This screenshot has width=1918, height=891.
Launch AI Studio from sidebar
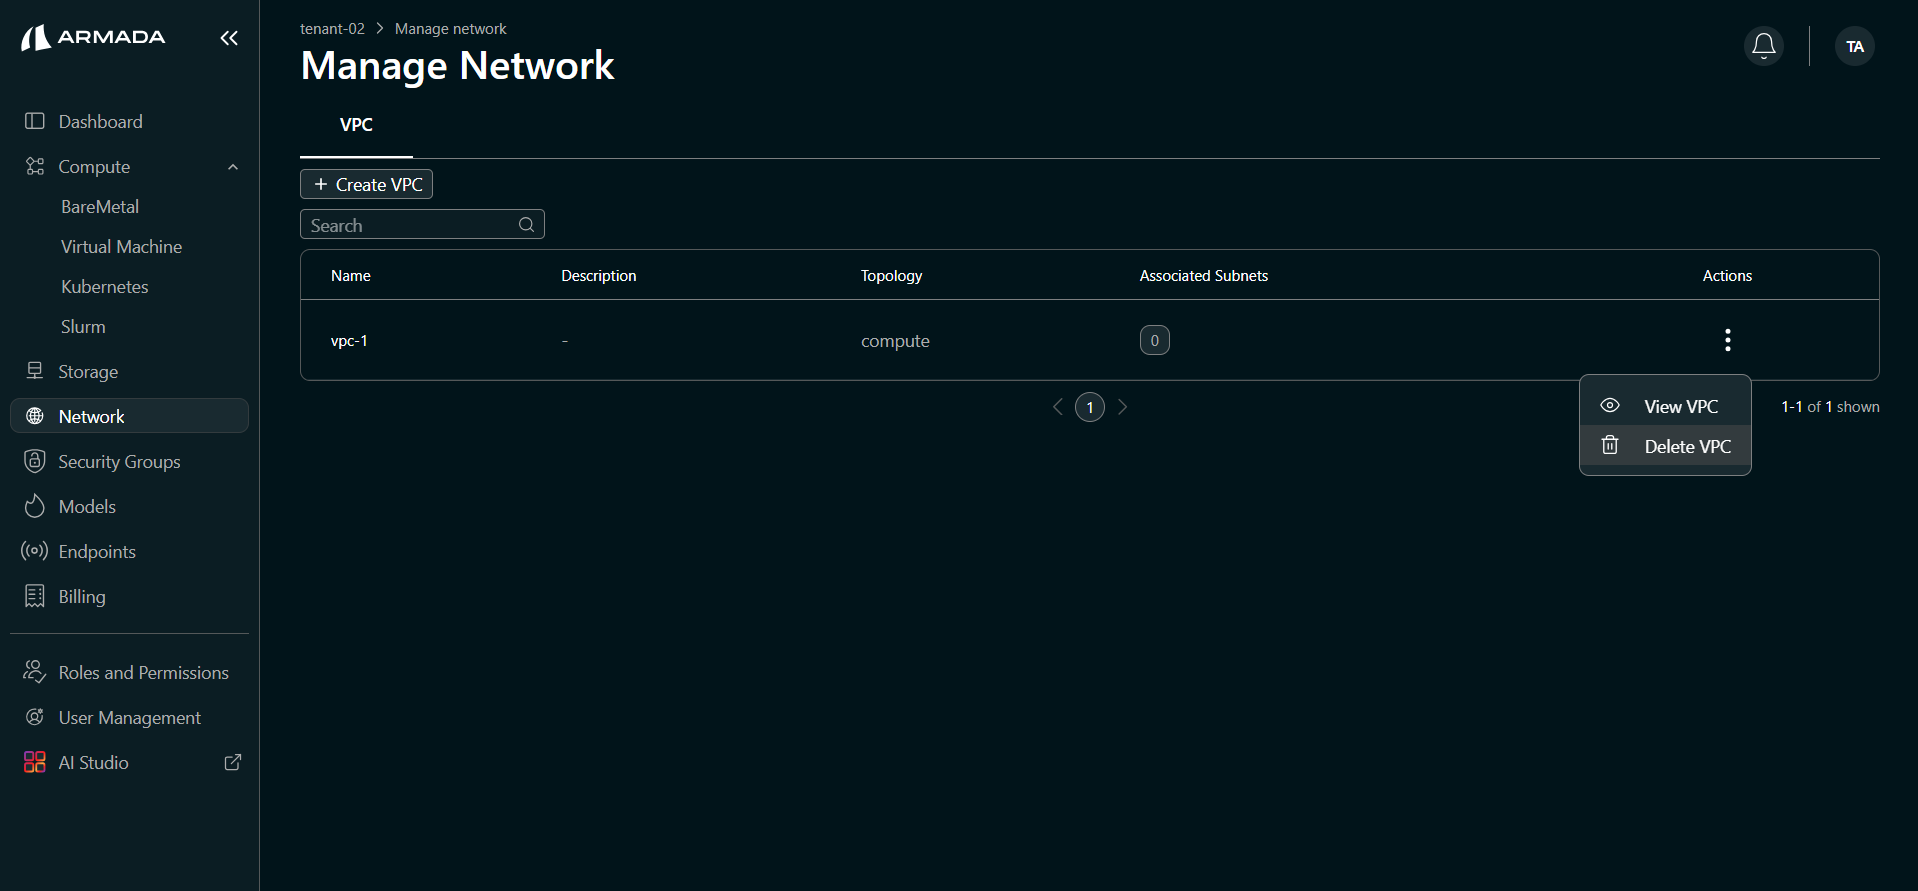(x=129, y=762)
